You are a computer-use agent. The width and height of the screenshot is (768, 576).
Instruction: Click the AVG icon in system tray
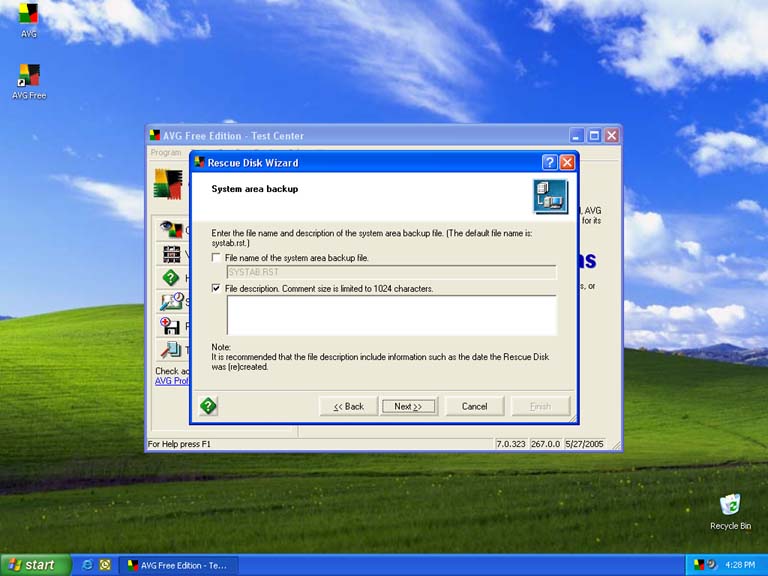(698, 565)
